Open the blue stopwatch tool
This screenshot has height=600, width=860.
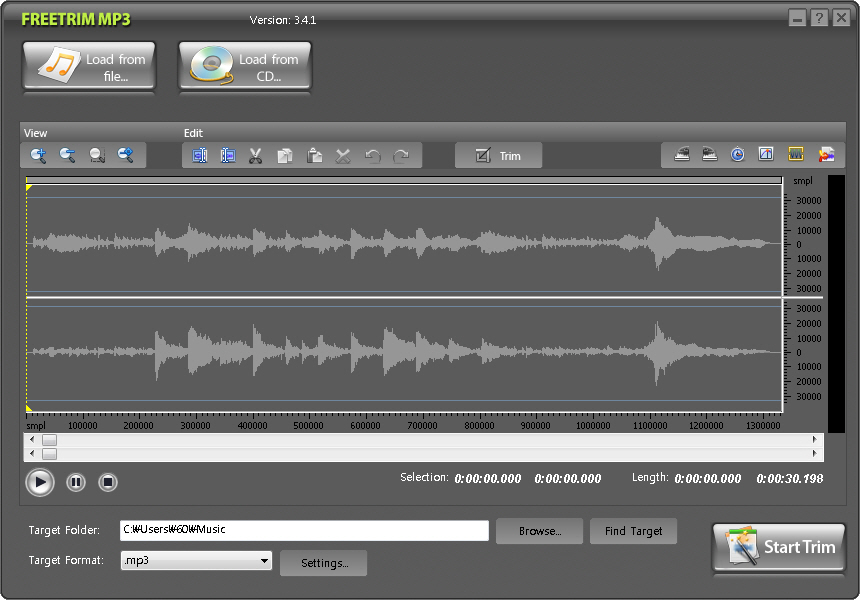pos(738,155)
